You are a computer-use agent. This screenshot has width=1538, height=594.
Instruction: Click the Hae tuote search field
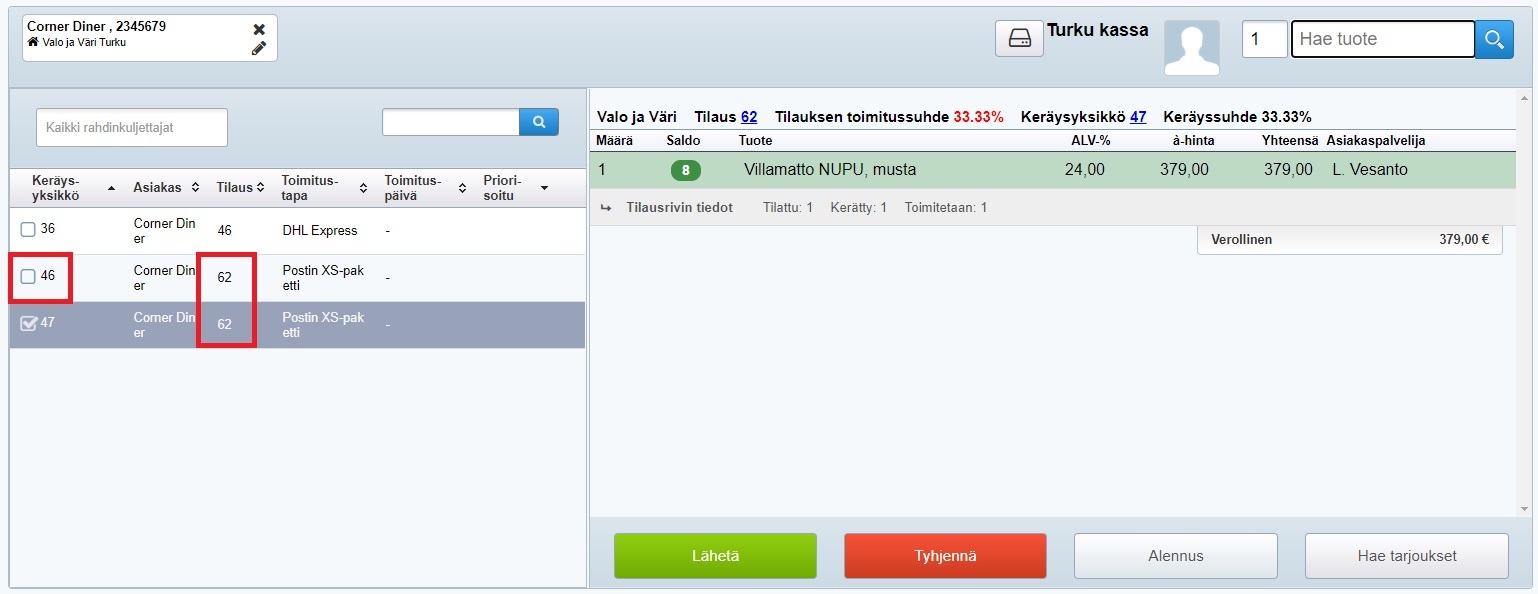(1382, 40)
